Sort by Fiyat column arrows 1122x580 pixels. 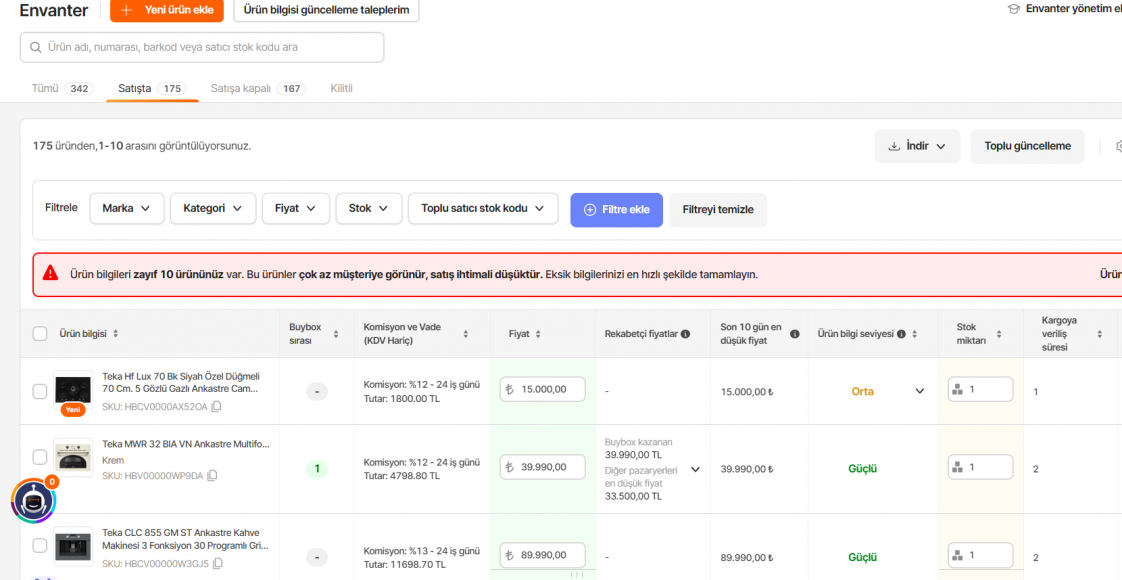539,334
